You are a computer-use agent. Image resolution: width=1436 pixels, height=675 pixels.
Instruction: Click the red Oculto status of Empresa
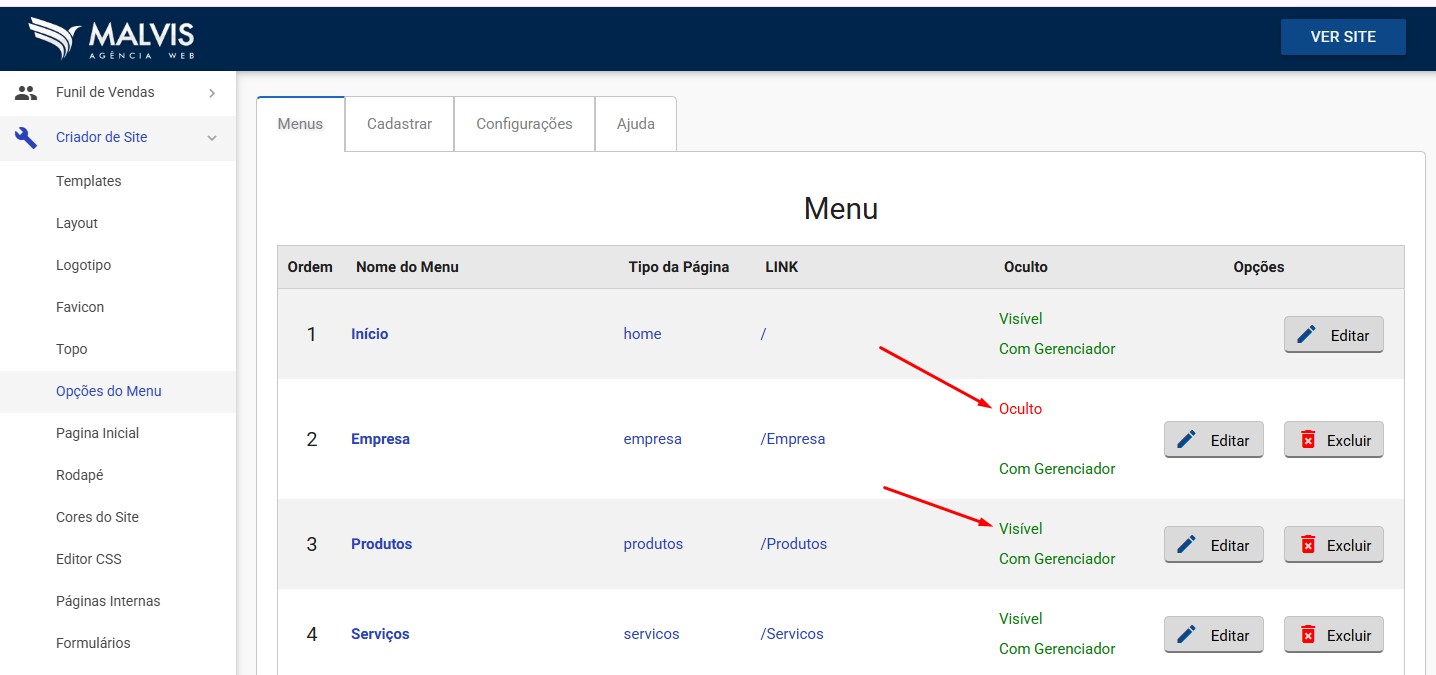pyautogui.click(x=1020, y=409)
